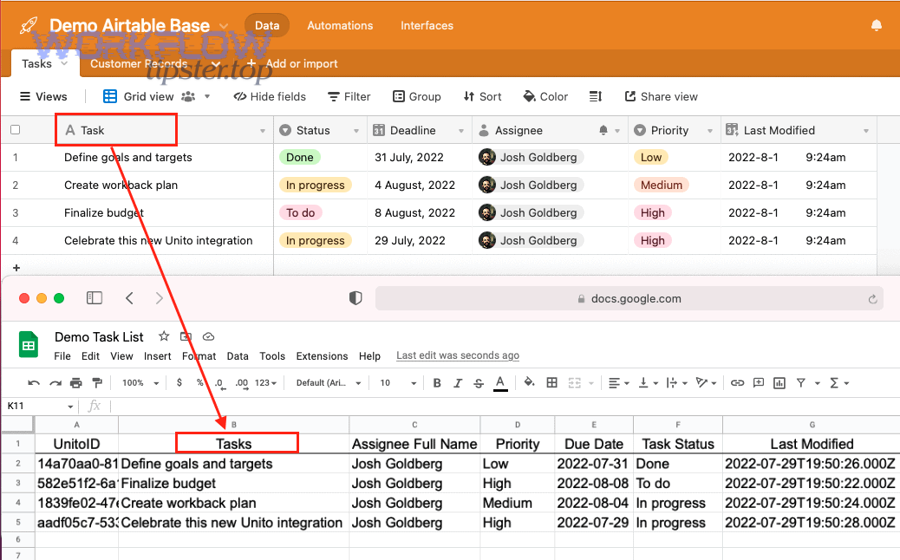This screenshot has height=560, width=900.
Task: Expand the Status field dropdown arrow
Action: 356,131
